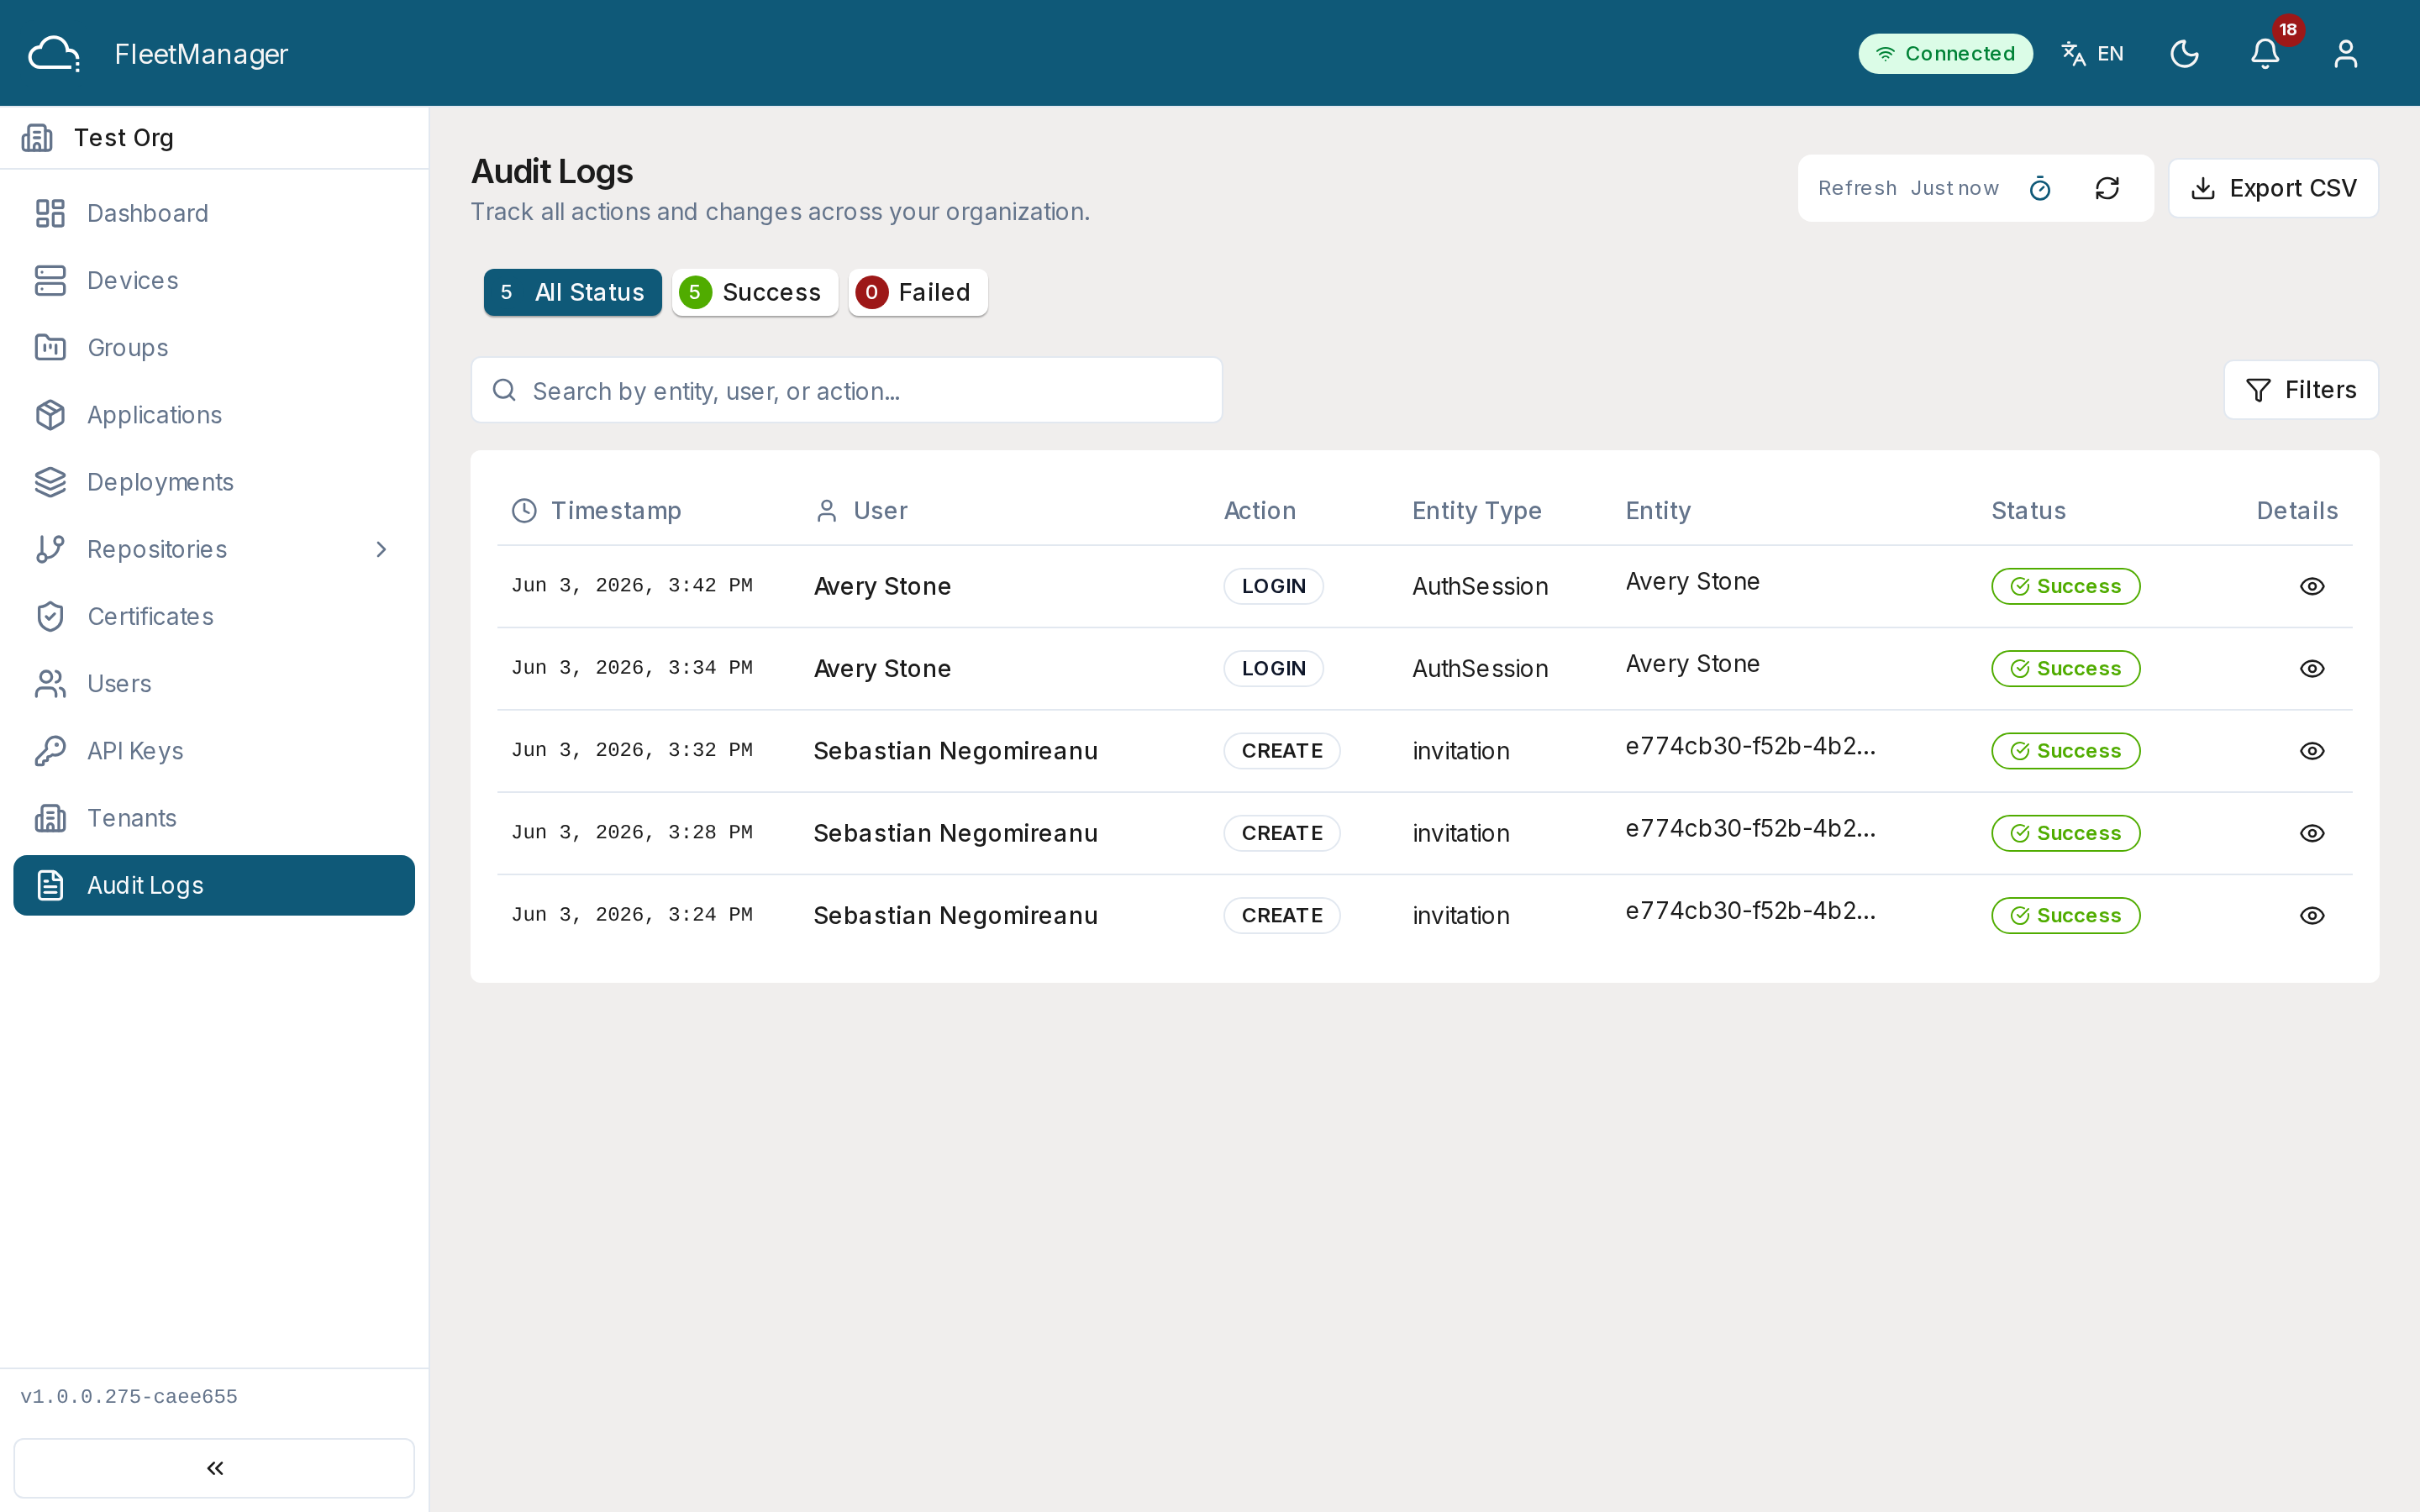Click the Deployments layers icon
2420x1512 pixels.
coord(50,482)
